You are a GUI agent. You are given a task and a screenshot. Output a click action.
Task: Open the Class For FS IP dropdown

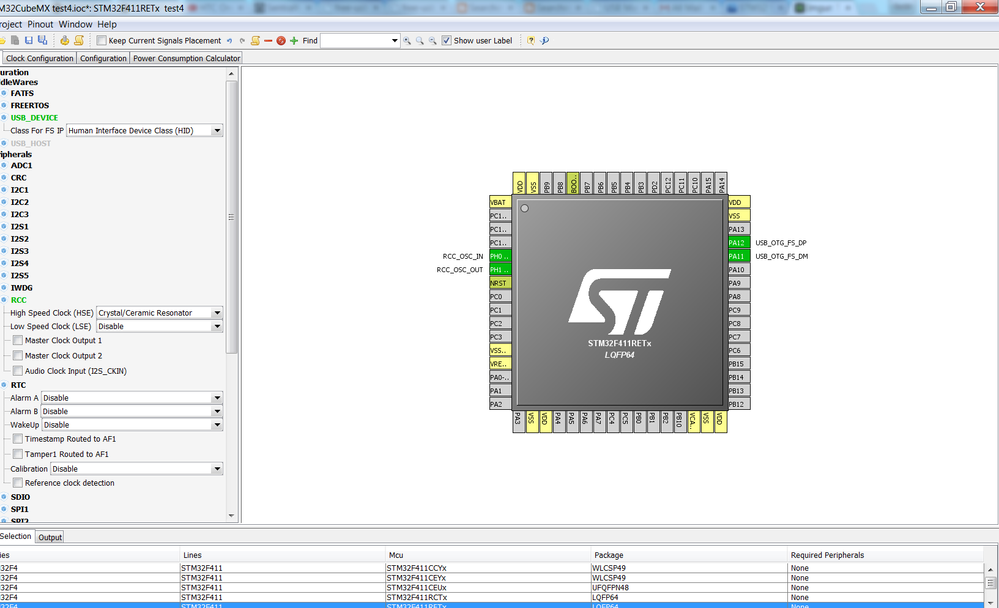point(145,131)
